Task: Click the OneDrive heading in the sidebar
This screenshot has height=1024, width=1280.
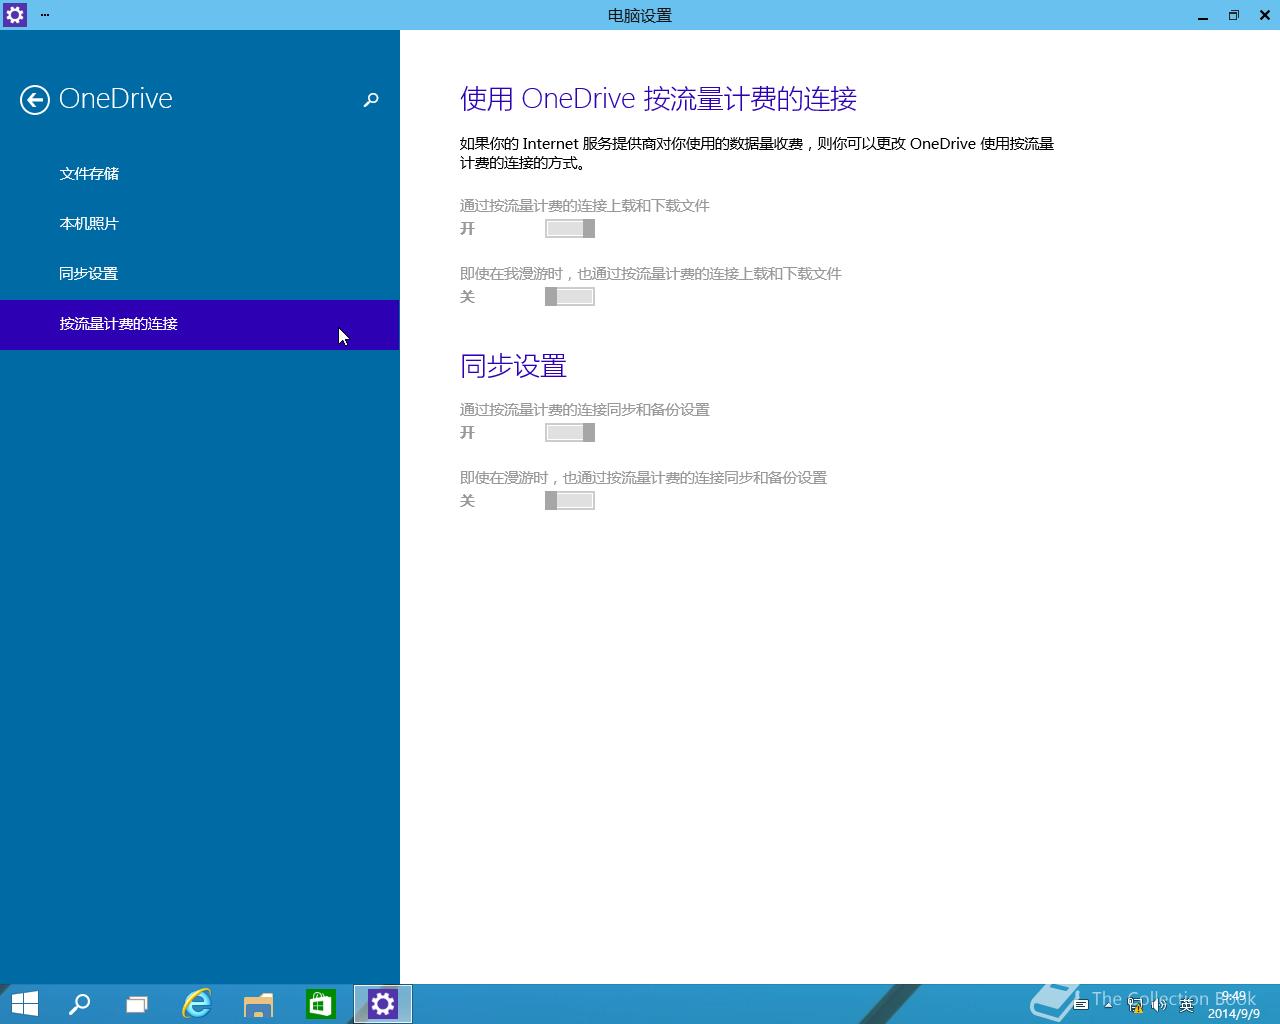Action: point(116,98)
